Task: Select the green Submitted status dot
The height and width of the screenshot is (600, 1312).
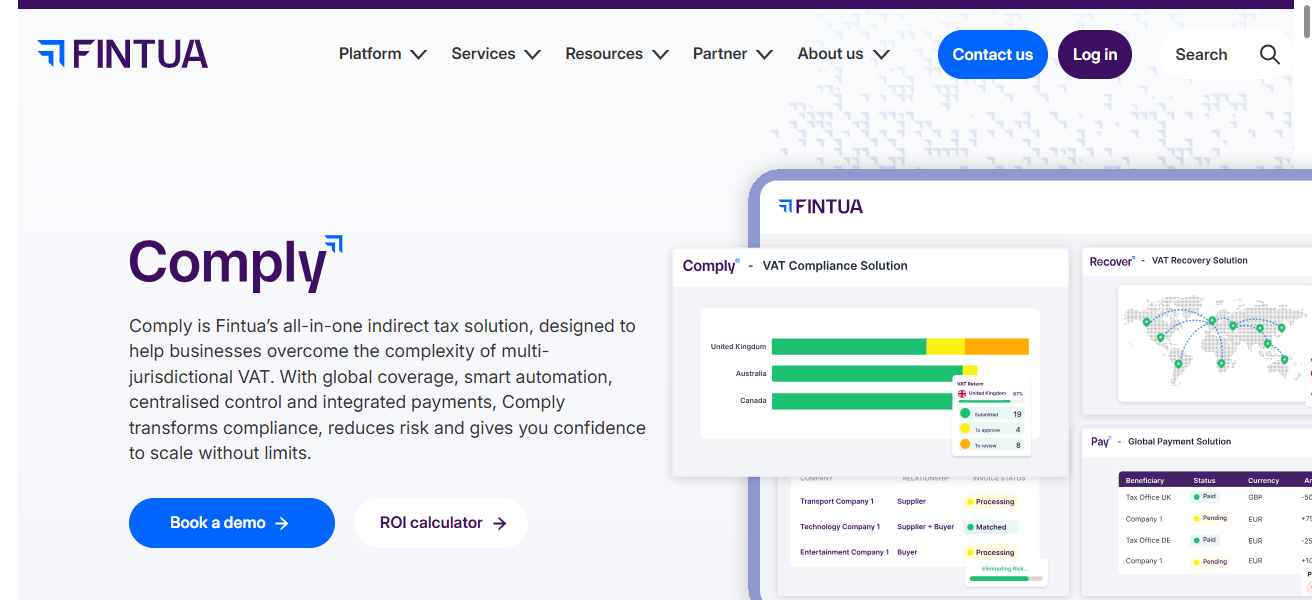Action: (x=965, y=413)
